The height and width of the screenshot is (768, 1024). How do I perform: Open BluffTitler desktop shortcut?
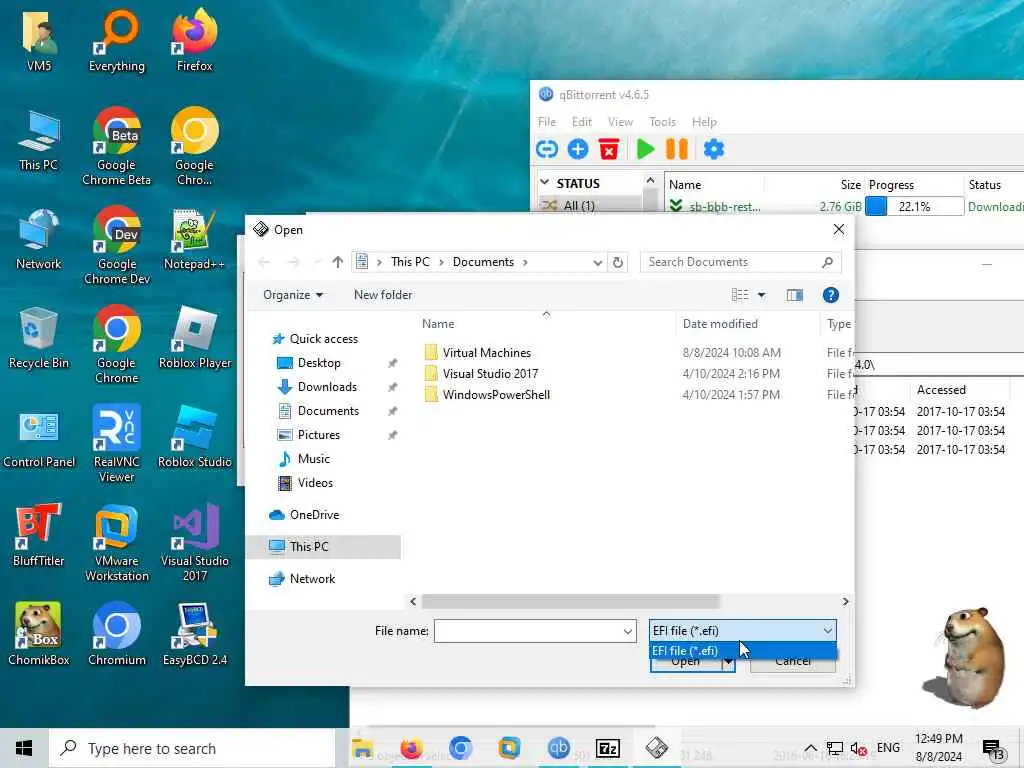tap(39, 535)
